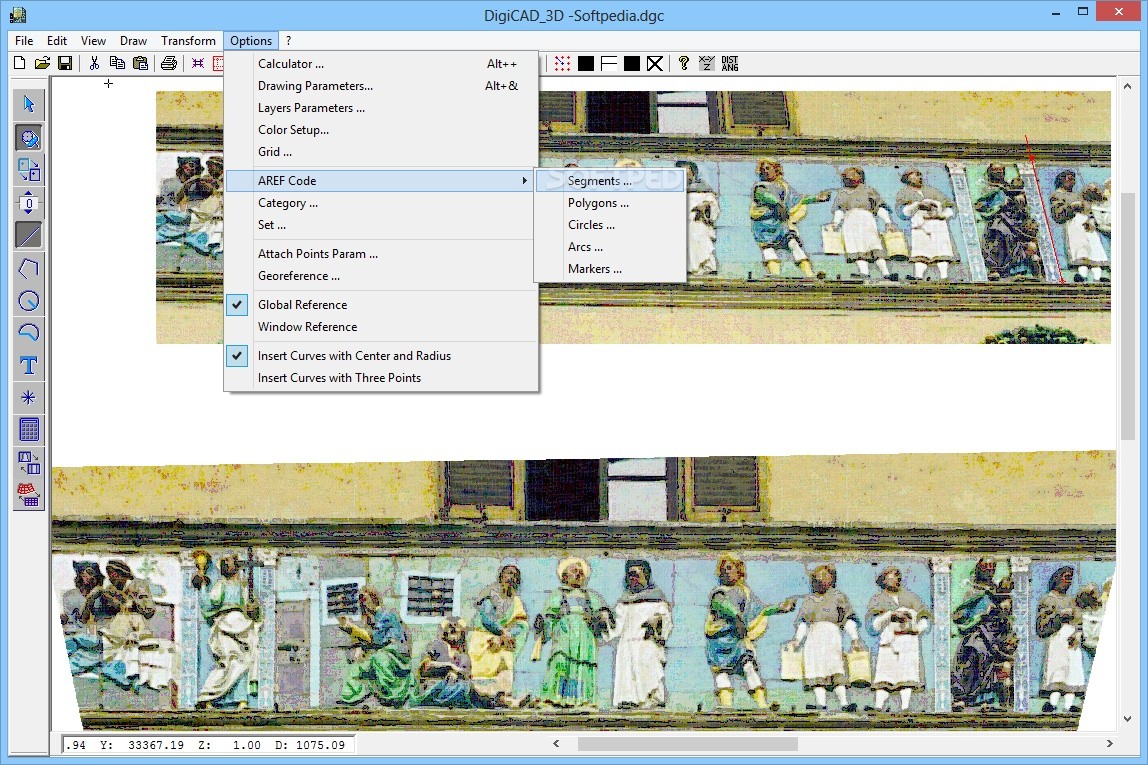Copy with the toolbar copy icon
This screenshot has height=765, width=1148.
pyautogui.click(x=117, y=64)
